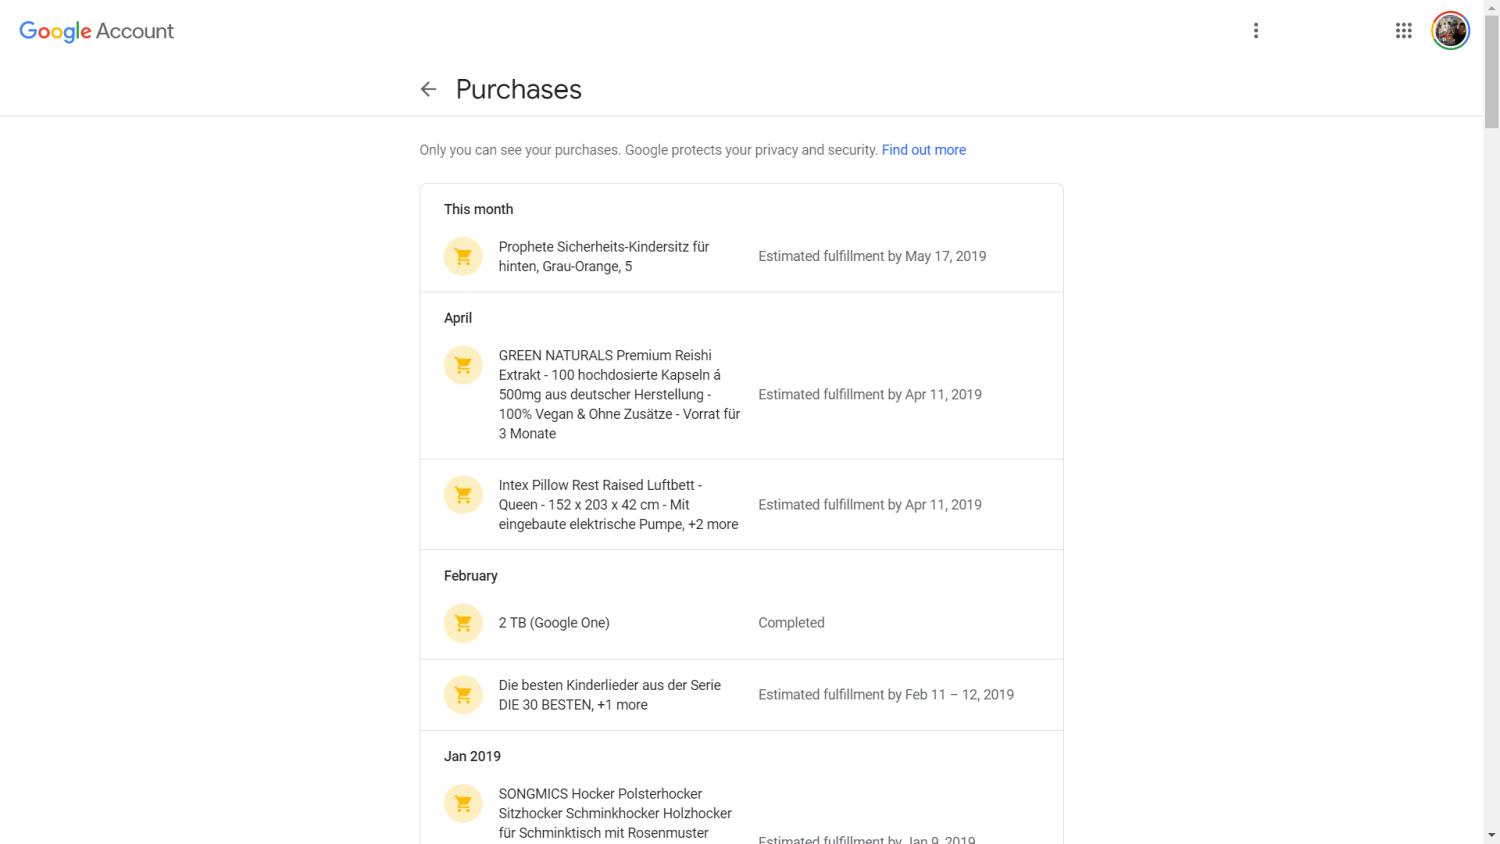Open the Google apps grid

click(x=1404, y=31)
